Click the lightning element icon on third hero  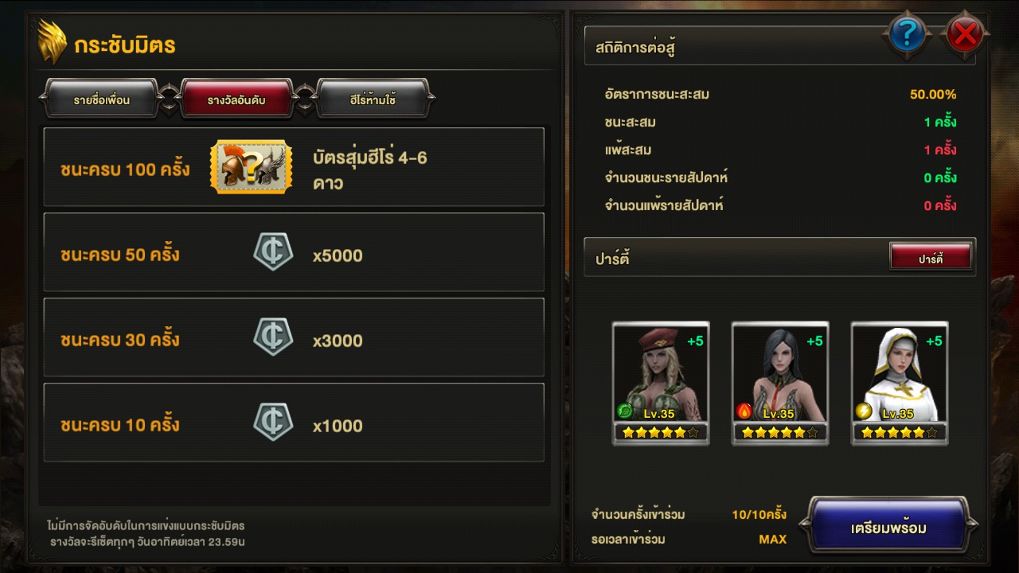864,411
